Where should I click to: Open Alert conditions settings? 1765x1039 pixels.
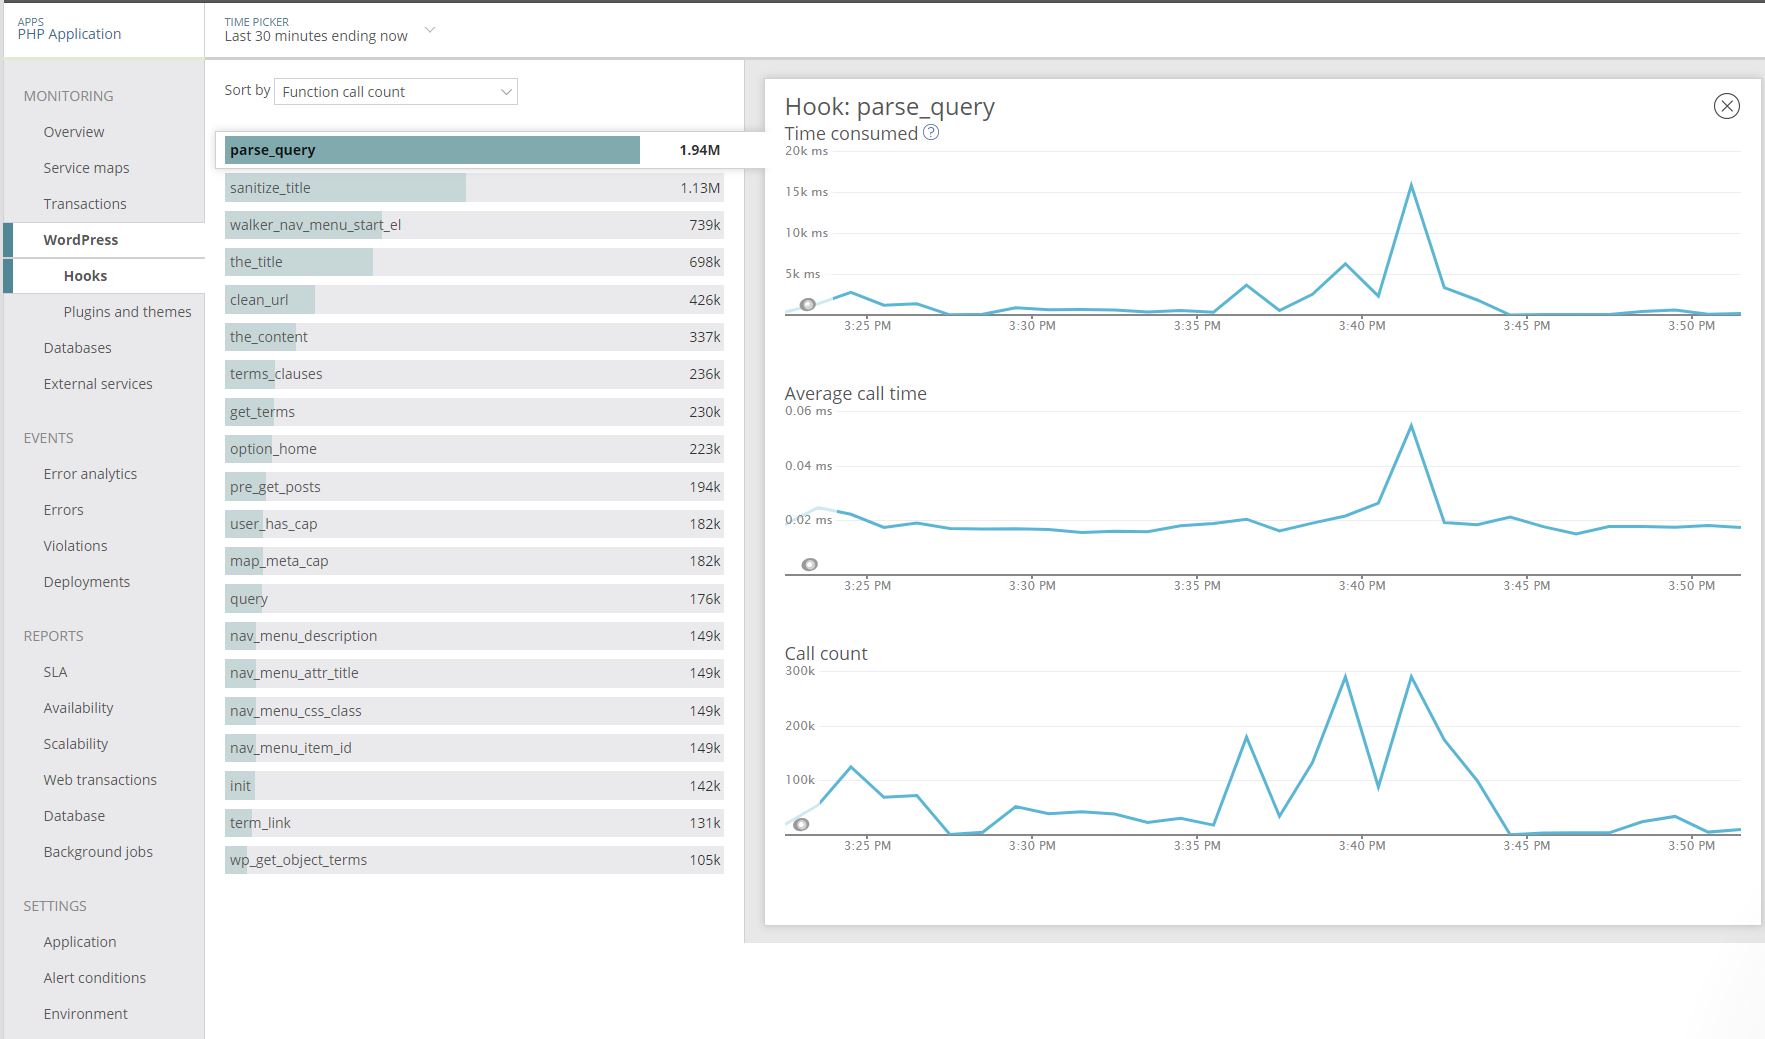click(94, 978)
